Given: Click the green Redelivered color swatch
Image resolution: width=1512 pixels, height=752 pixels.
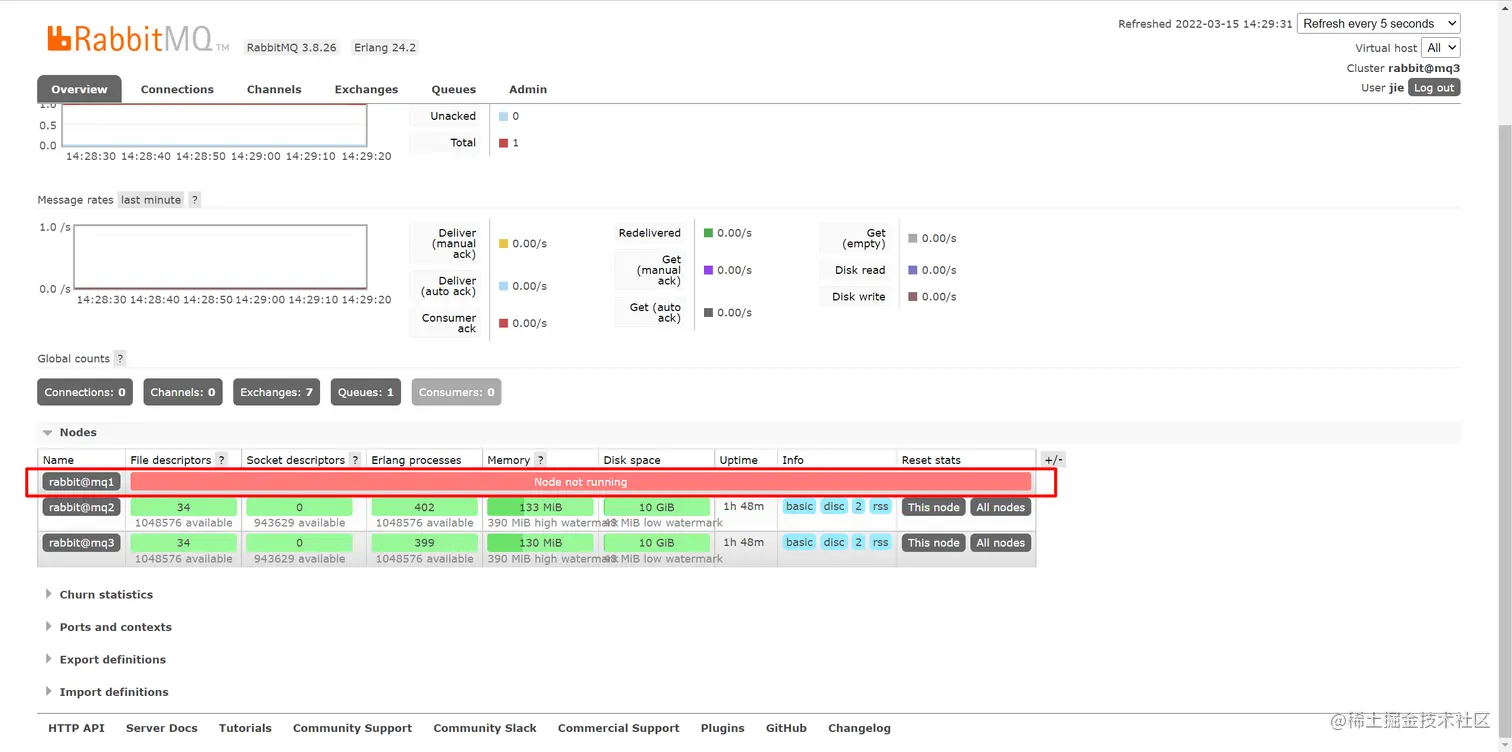Looking at the screenshot, I should (709, 233).
